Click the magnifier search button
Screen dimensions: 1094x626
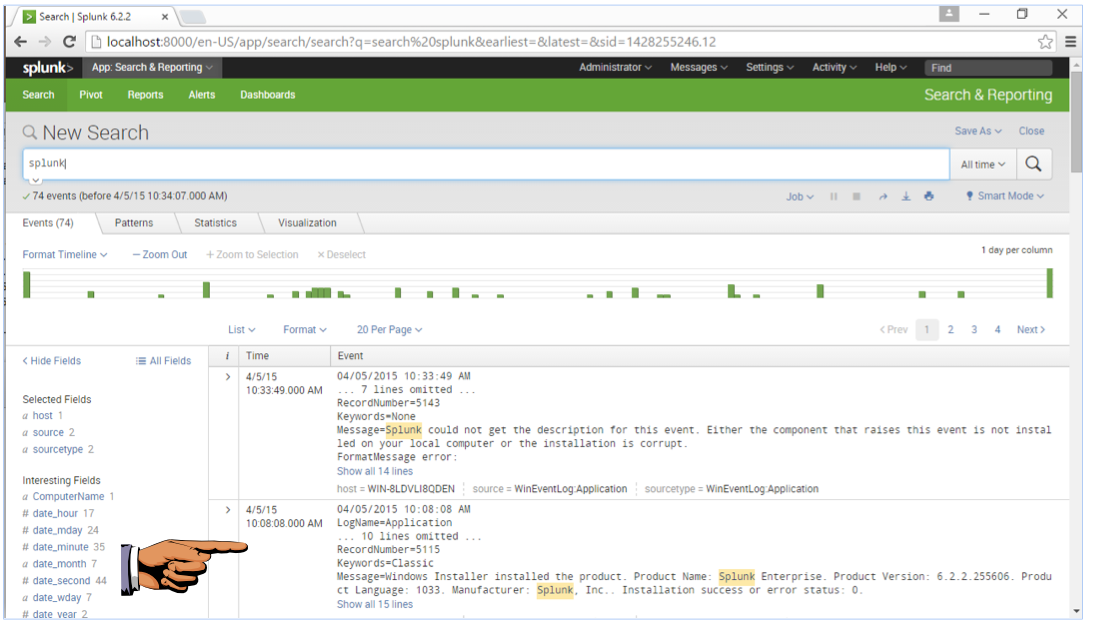tap(1033, 164)
